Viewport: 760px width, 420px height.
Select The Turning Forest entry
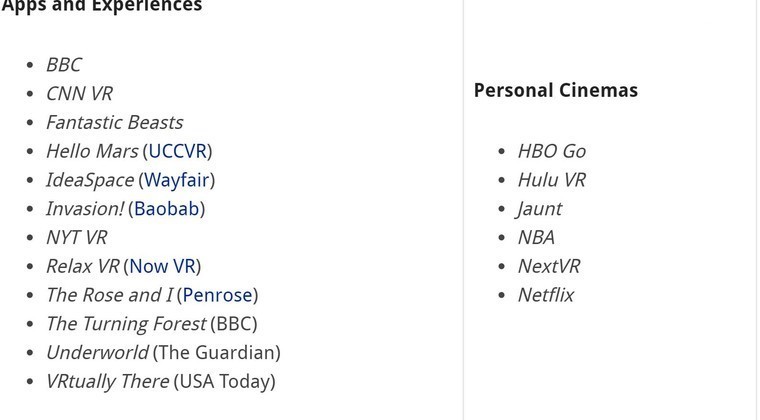pos(152,324)
